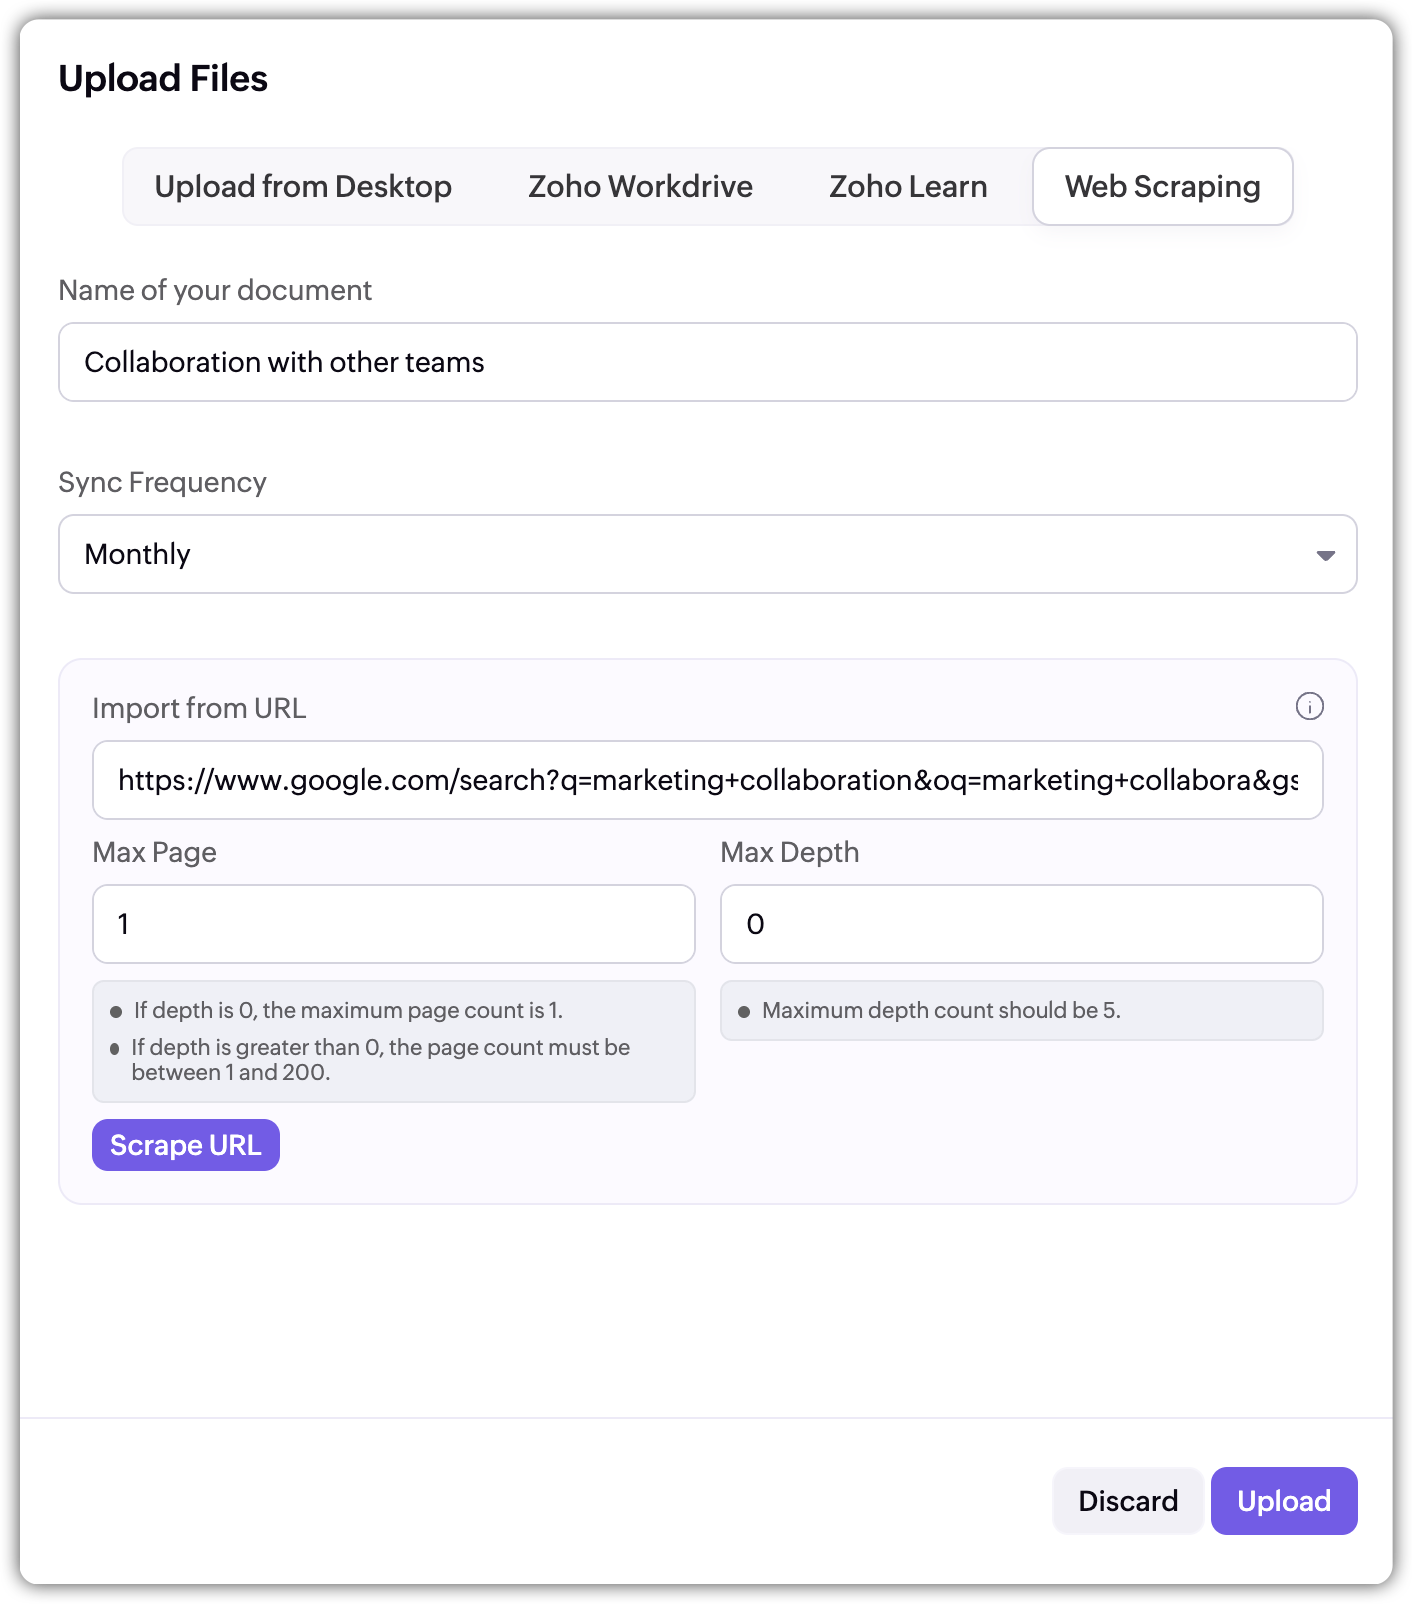
Task: Click the document name input field
Action: point(707,362)
